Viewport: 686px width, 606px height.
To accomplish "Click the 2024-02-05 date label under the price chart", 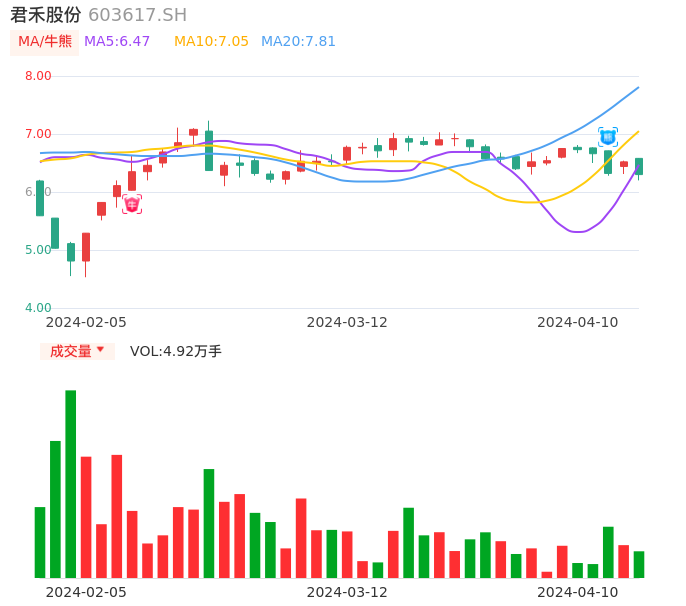I will (87, 322).
